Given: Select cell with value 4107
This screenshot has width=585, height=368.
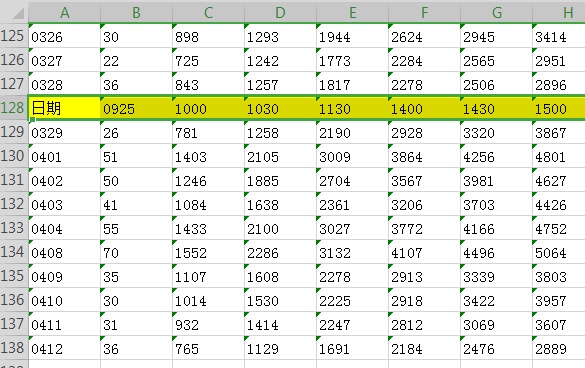Looking at the screenshot, I should pyautogui.click(x=425, y=252).
